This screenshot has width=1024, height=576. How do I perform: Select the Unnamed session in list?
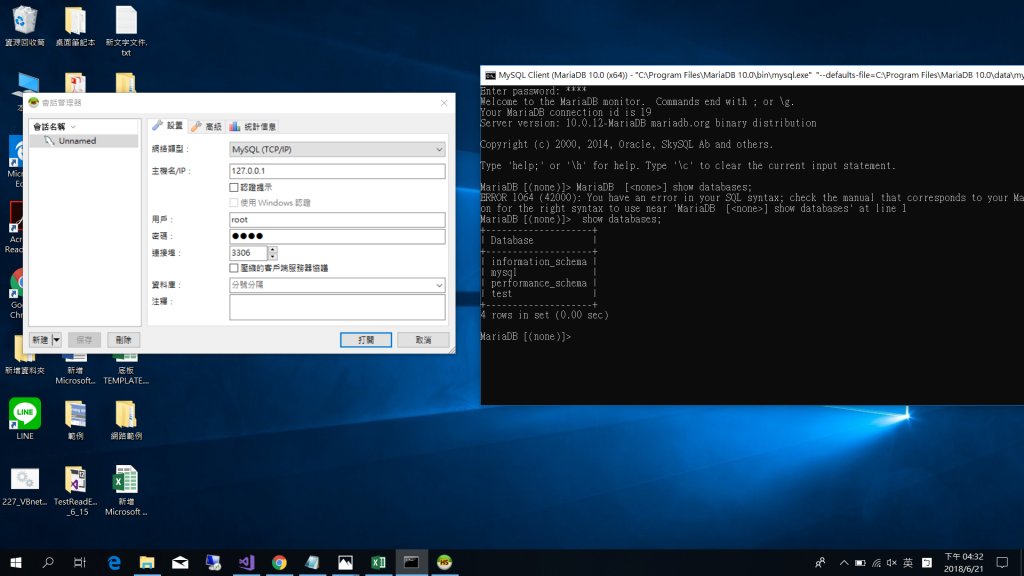click(84, 141)
